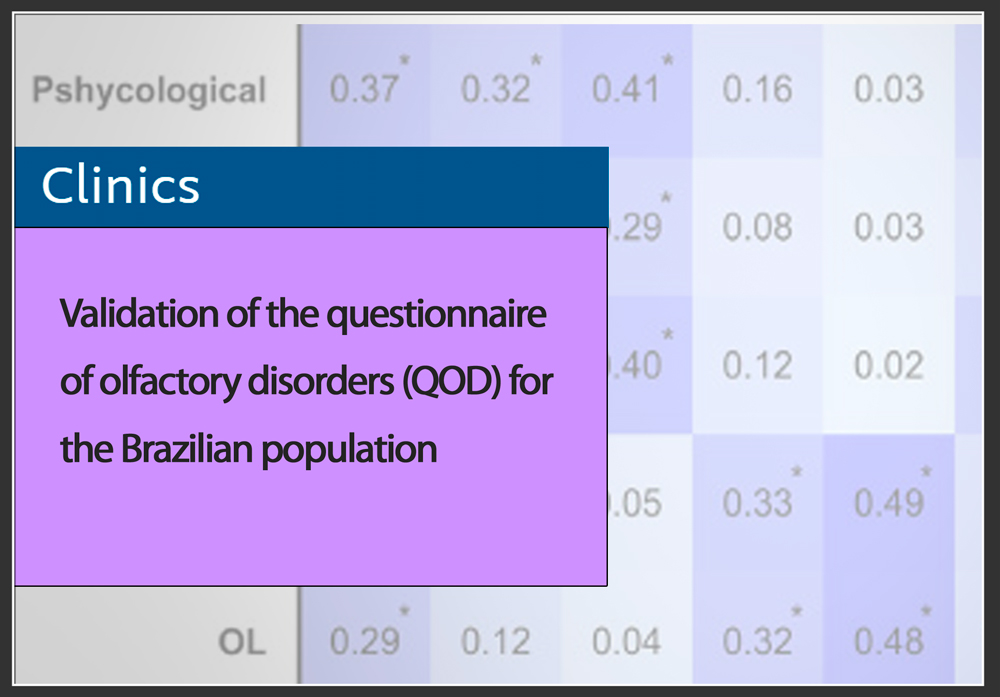The height and width of the screenshot is (697, 1000).
Task: Open the QOD validation article title
Action: (305, 382)
